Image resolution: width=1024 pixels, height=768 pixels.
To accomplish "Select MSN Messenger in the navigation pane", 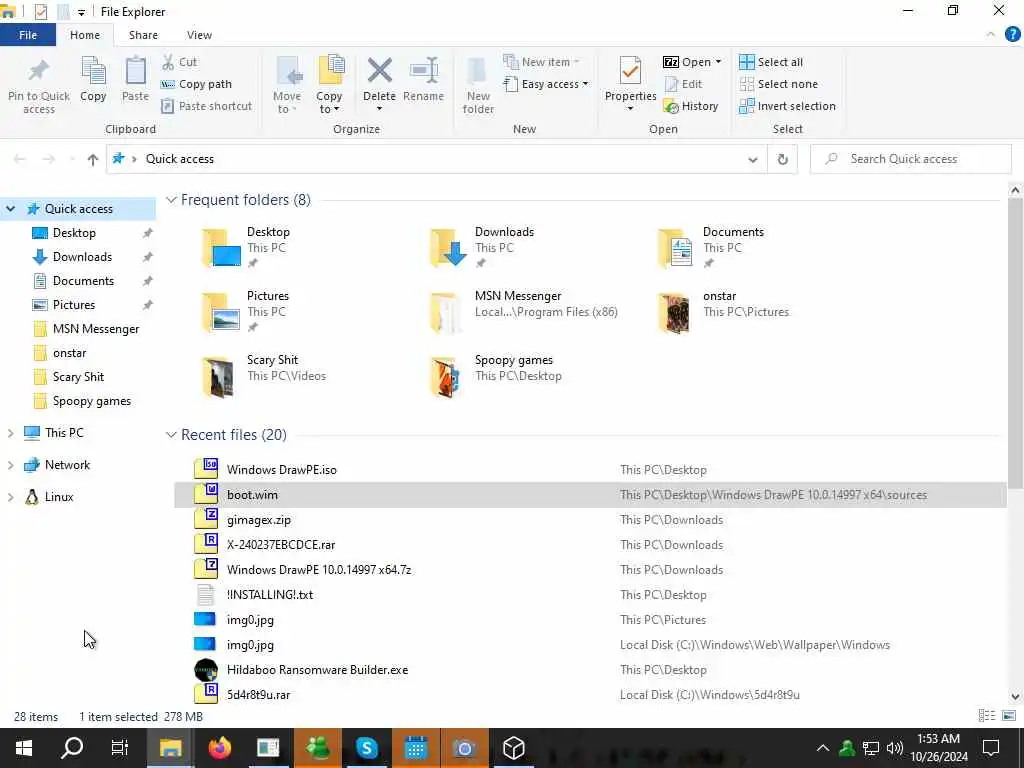I will point(95,329).
